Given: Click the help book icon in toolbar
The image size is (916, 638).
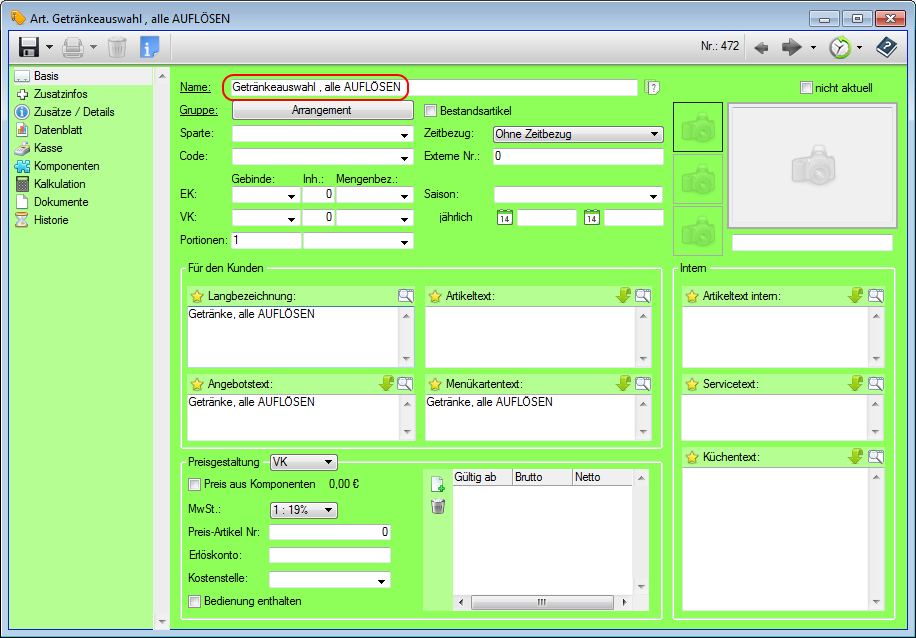Looking at the screenshot, I should pyautogui.click(x=885, y=47).
